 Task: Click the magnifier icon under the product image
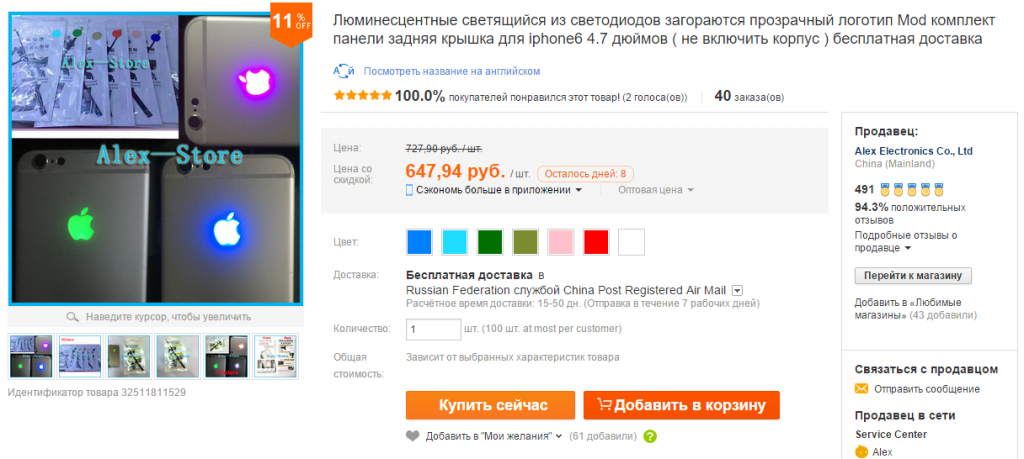click(73, 317)
